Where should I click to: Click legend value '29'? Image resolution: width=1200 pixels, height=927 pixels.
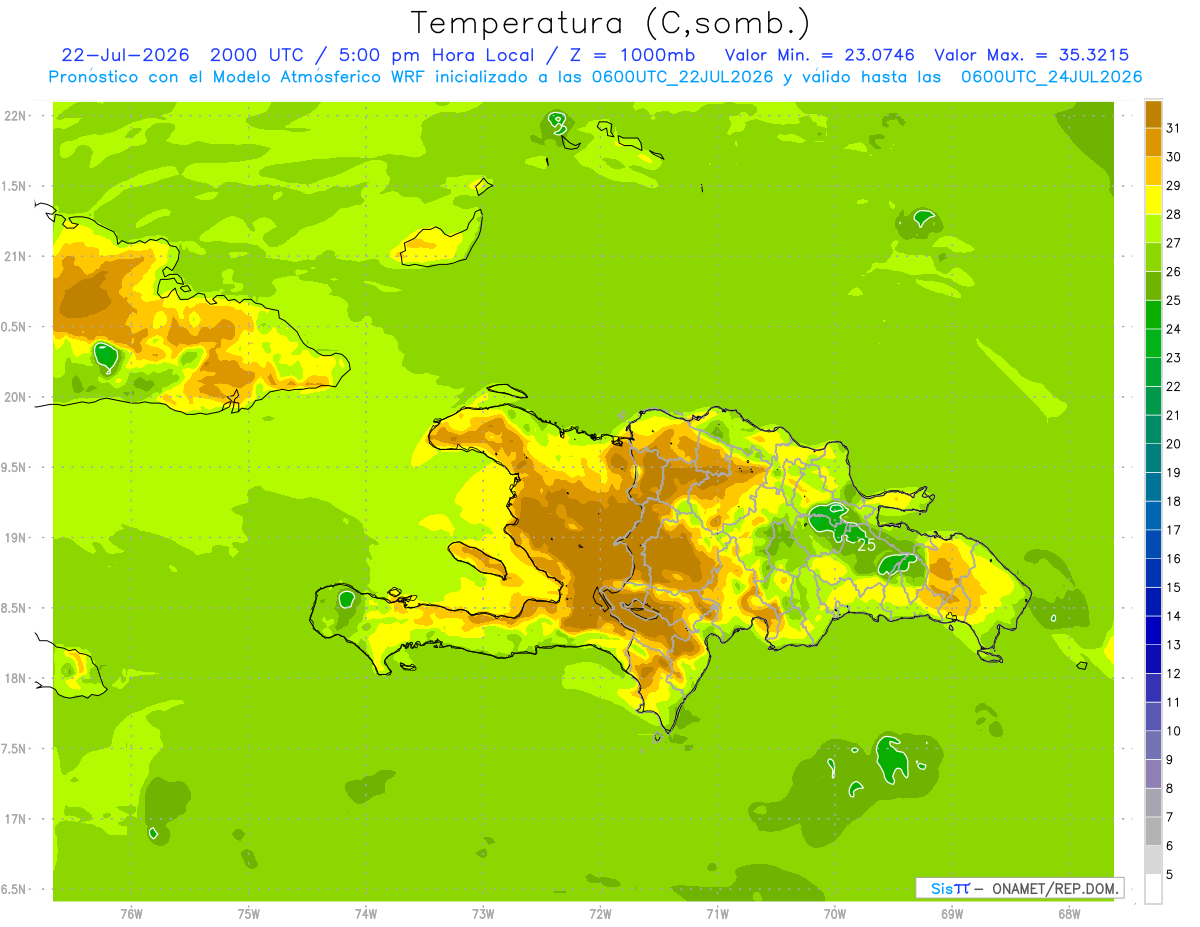pos(1174,185)
